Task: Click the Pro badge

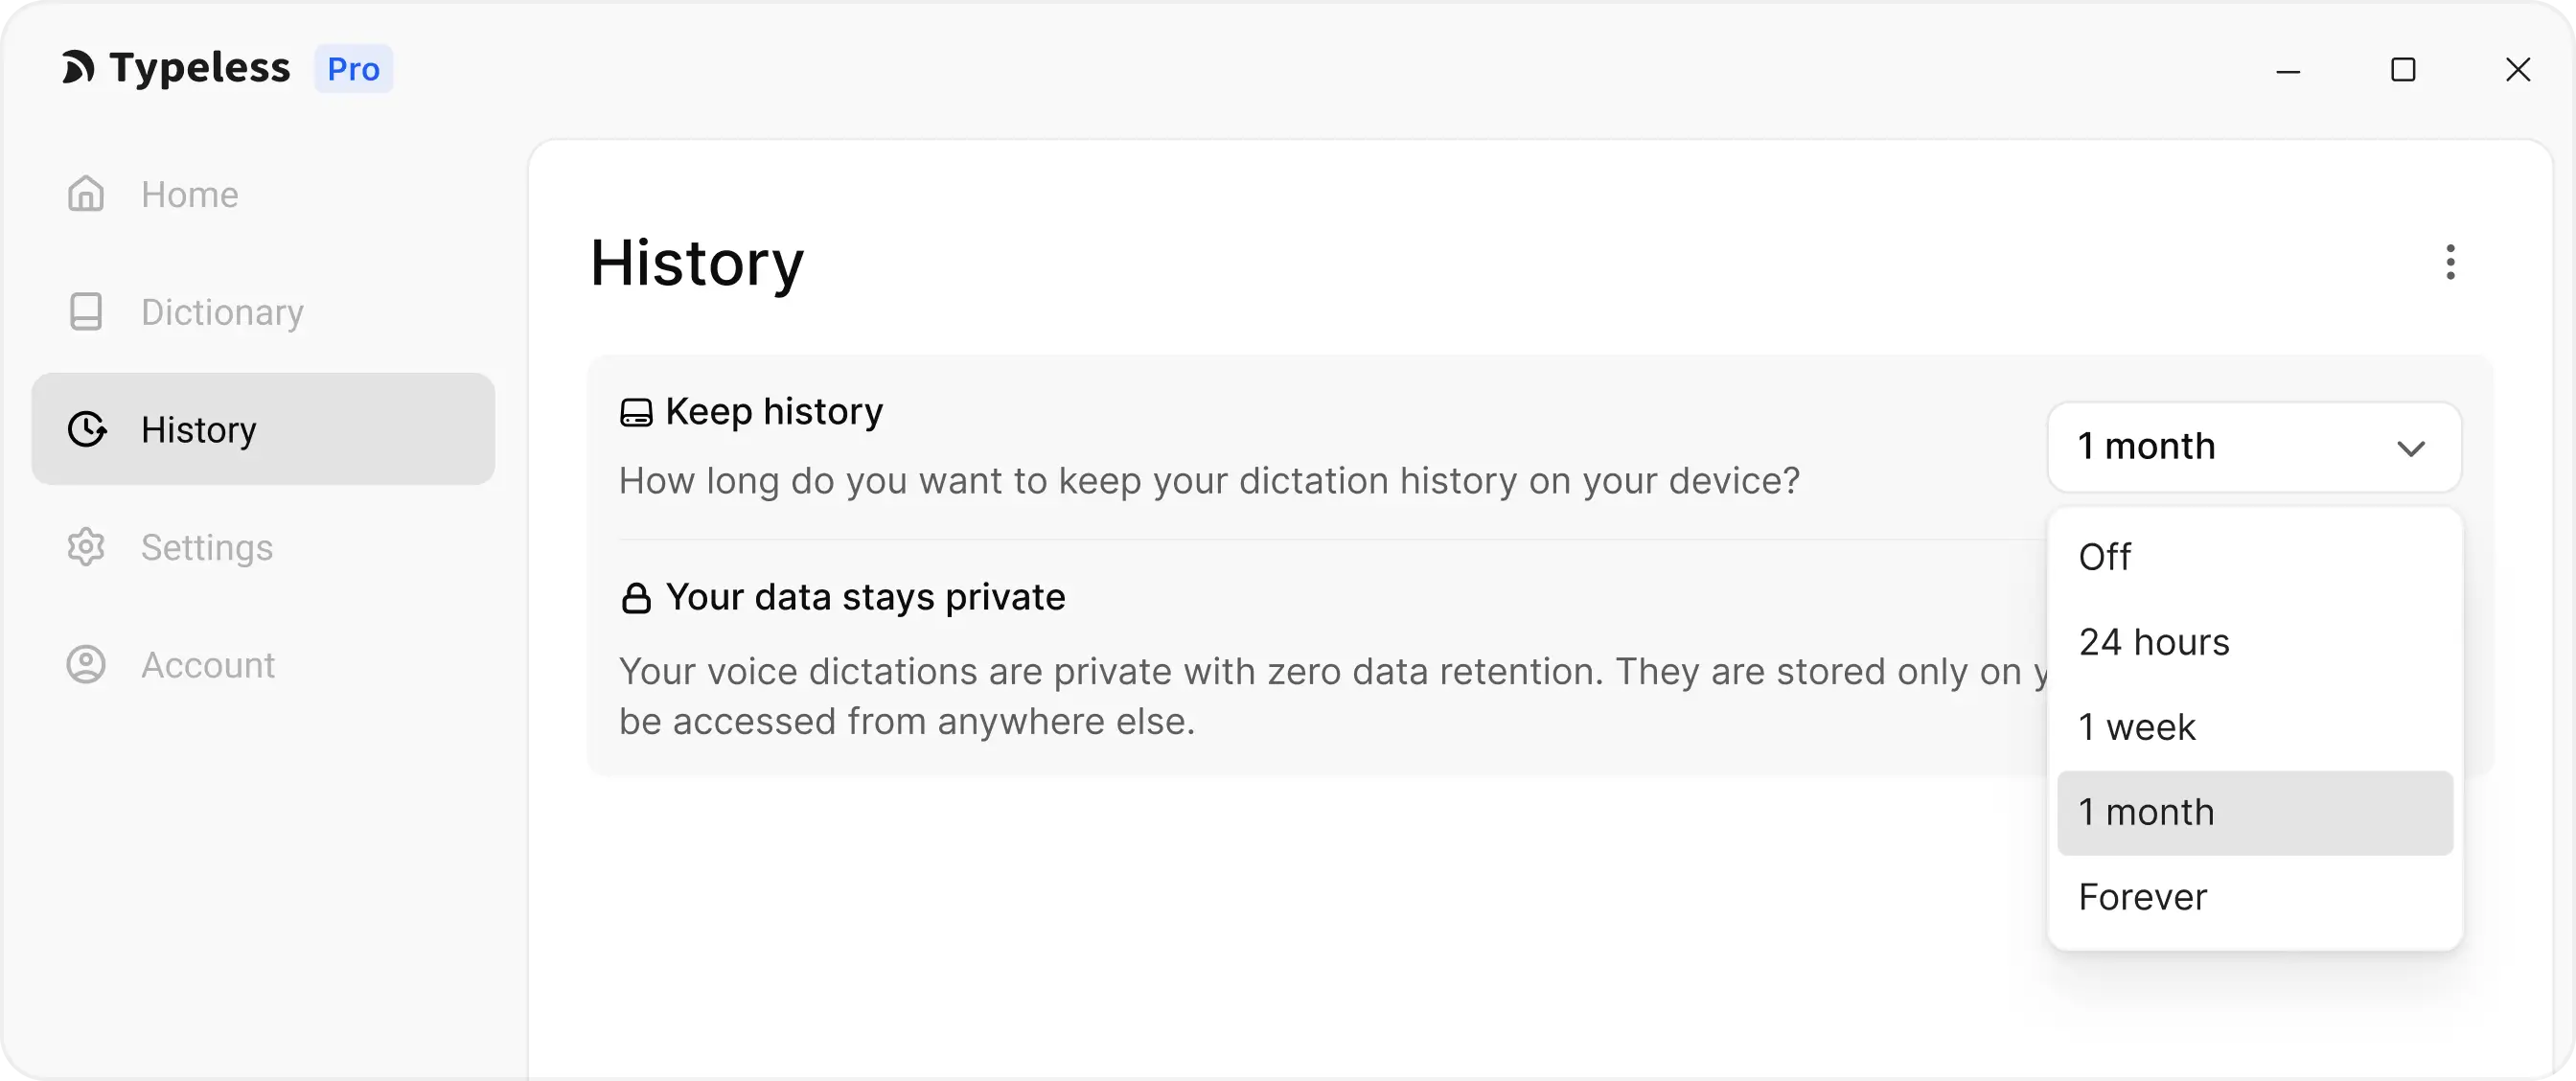Action: coord(353,69)
